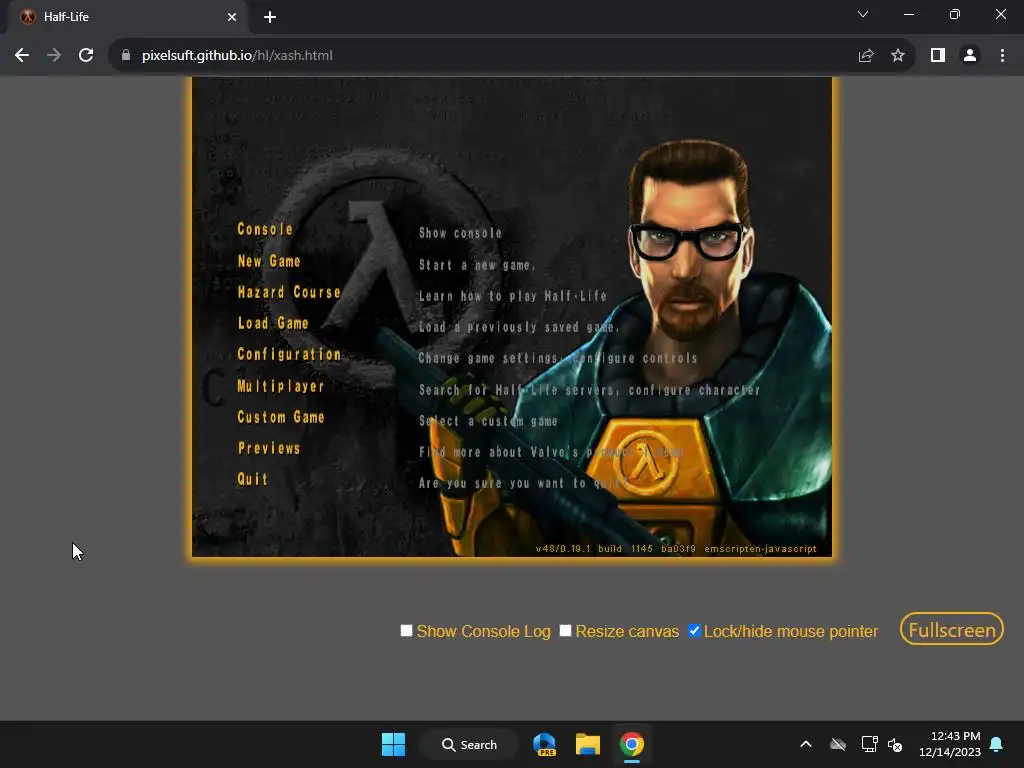Click the Chrome taskbar icon
The height and width of the screenshot is (768, 1024).
point(632,744)
